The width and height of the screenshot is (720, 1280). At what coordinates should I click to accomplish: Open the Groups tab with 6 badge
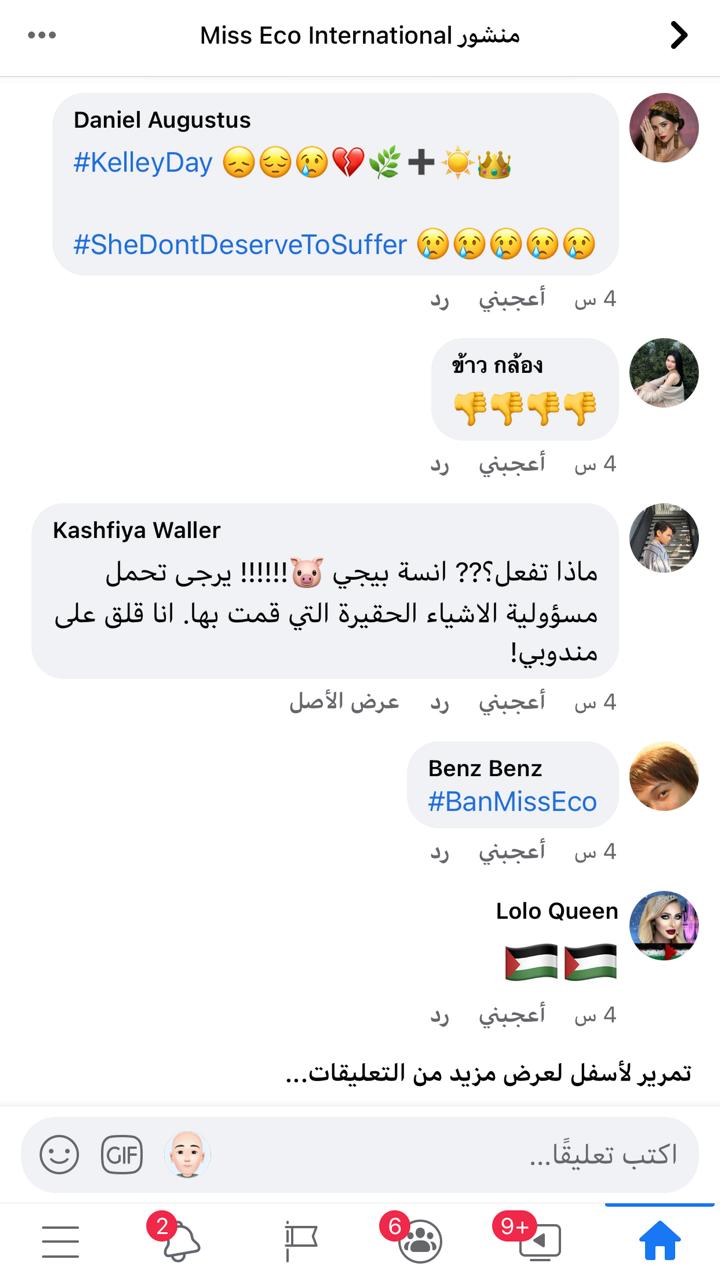[420, 1240]
